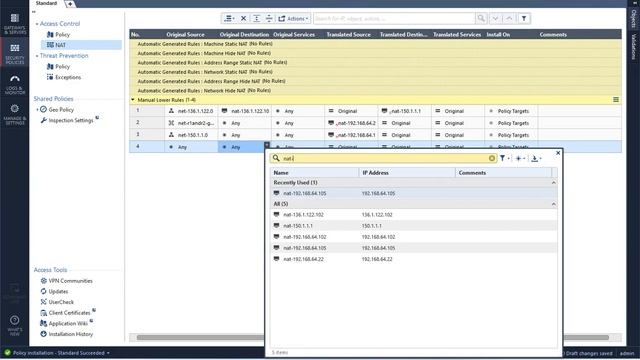Select nat-136.1.122.102 in All list

click(413, 214)
